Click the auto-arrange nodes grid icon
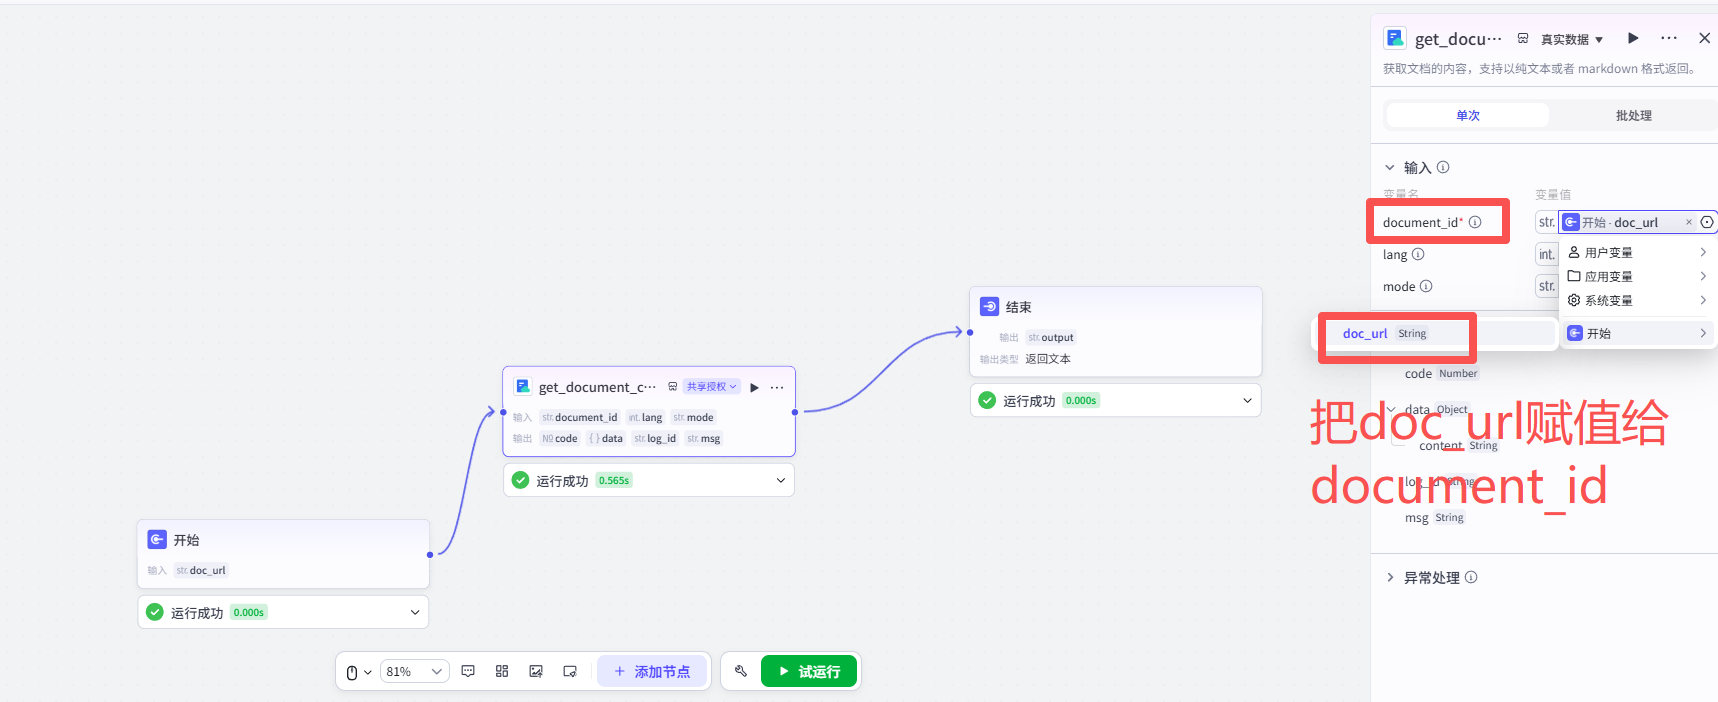This screenshot has height=702, width=1718. coord(502,672)
